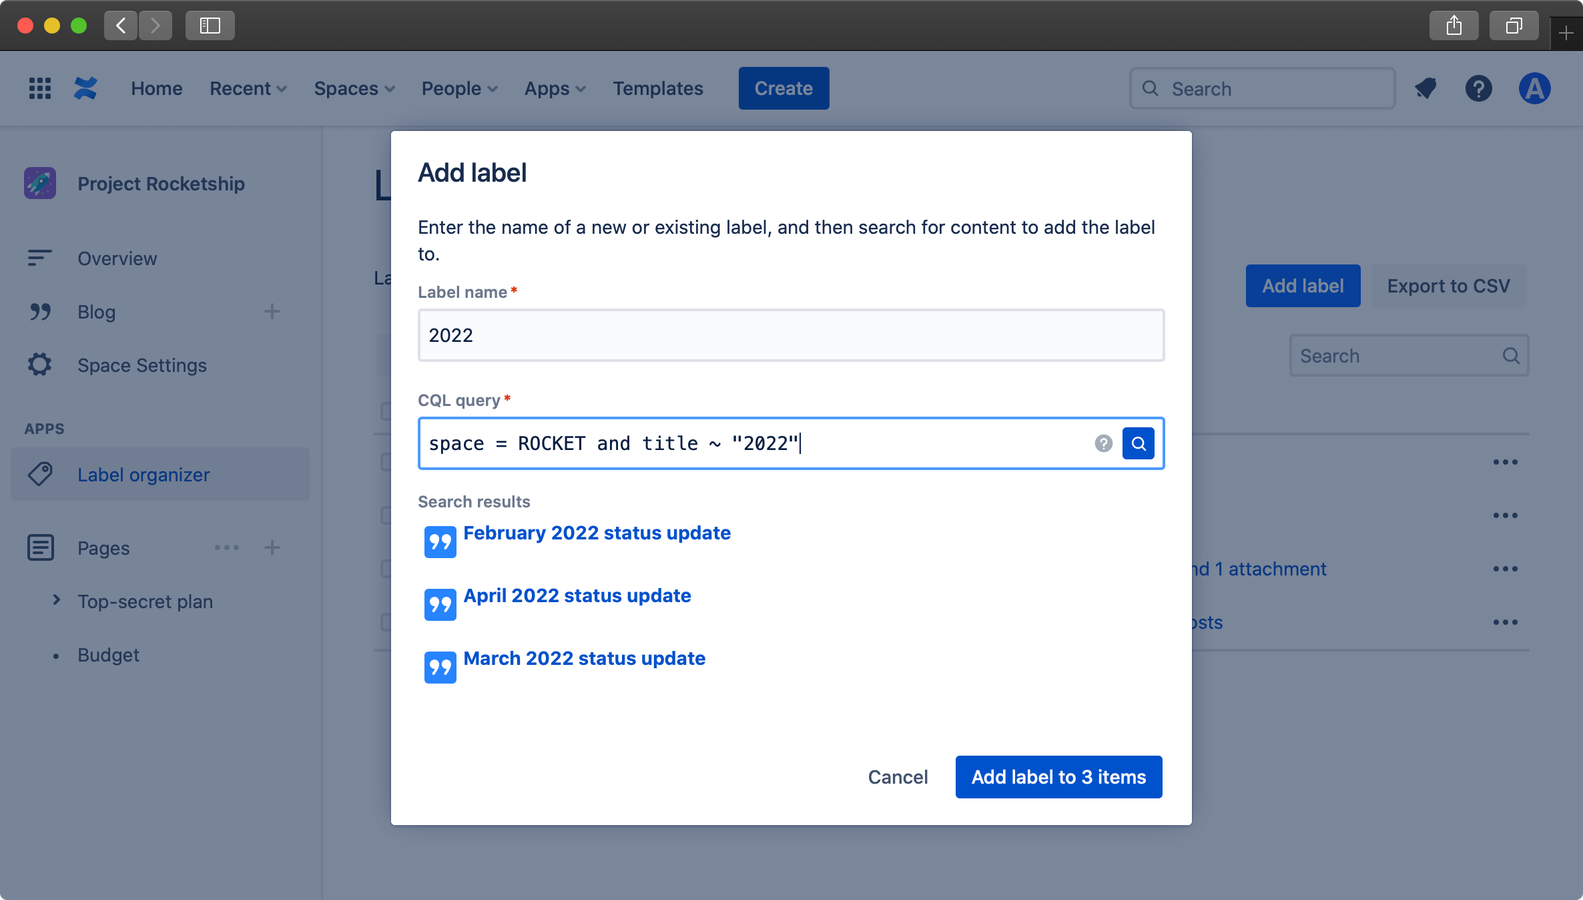The width and height of the screenshot is (1583, 900).
Task: Click the April 2022 blog post icon
Action: point(440,605)
